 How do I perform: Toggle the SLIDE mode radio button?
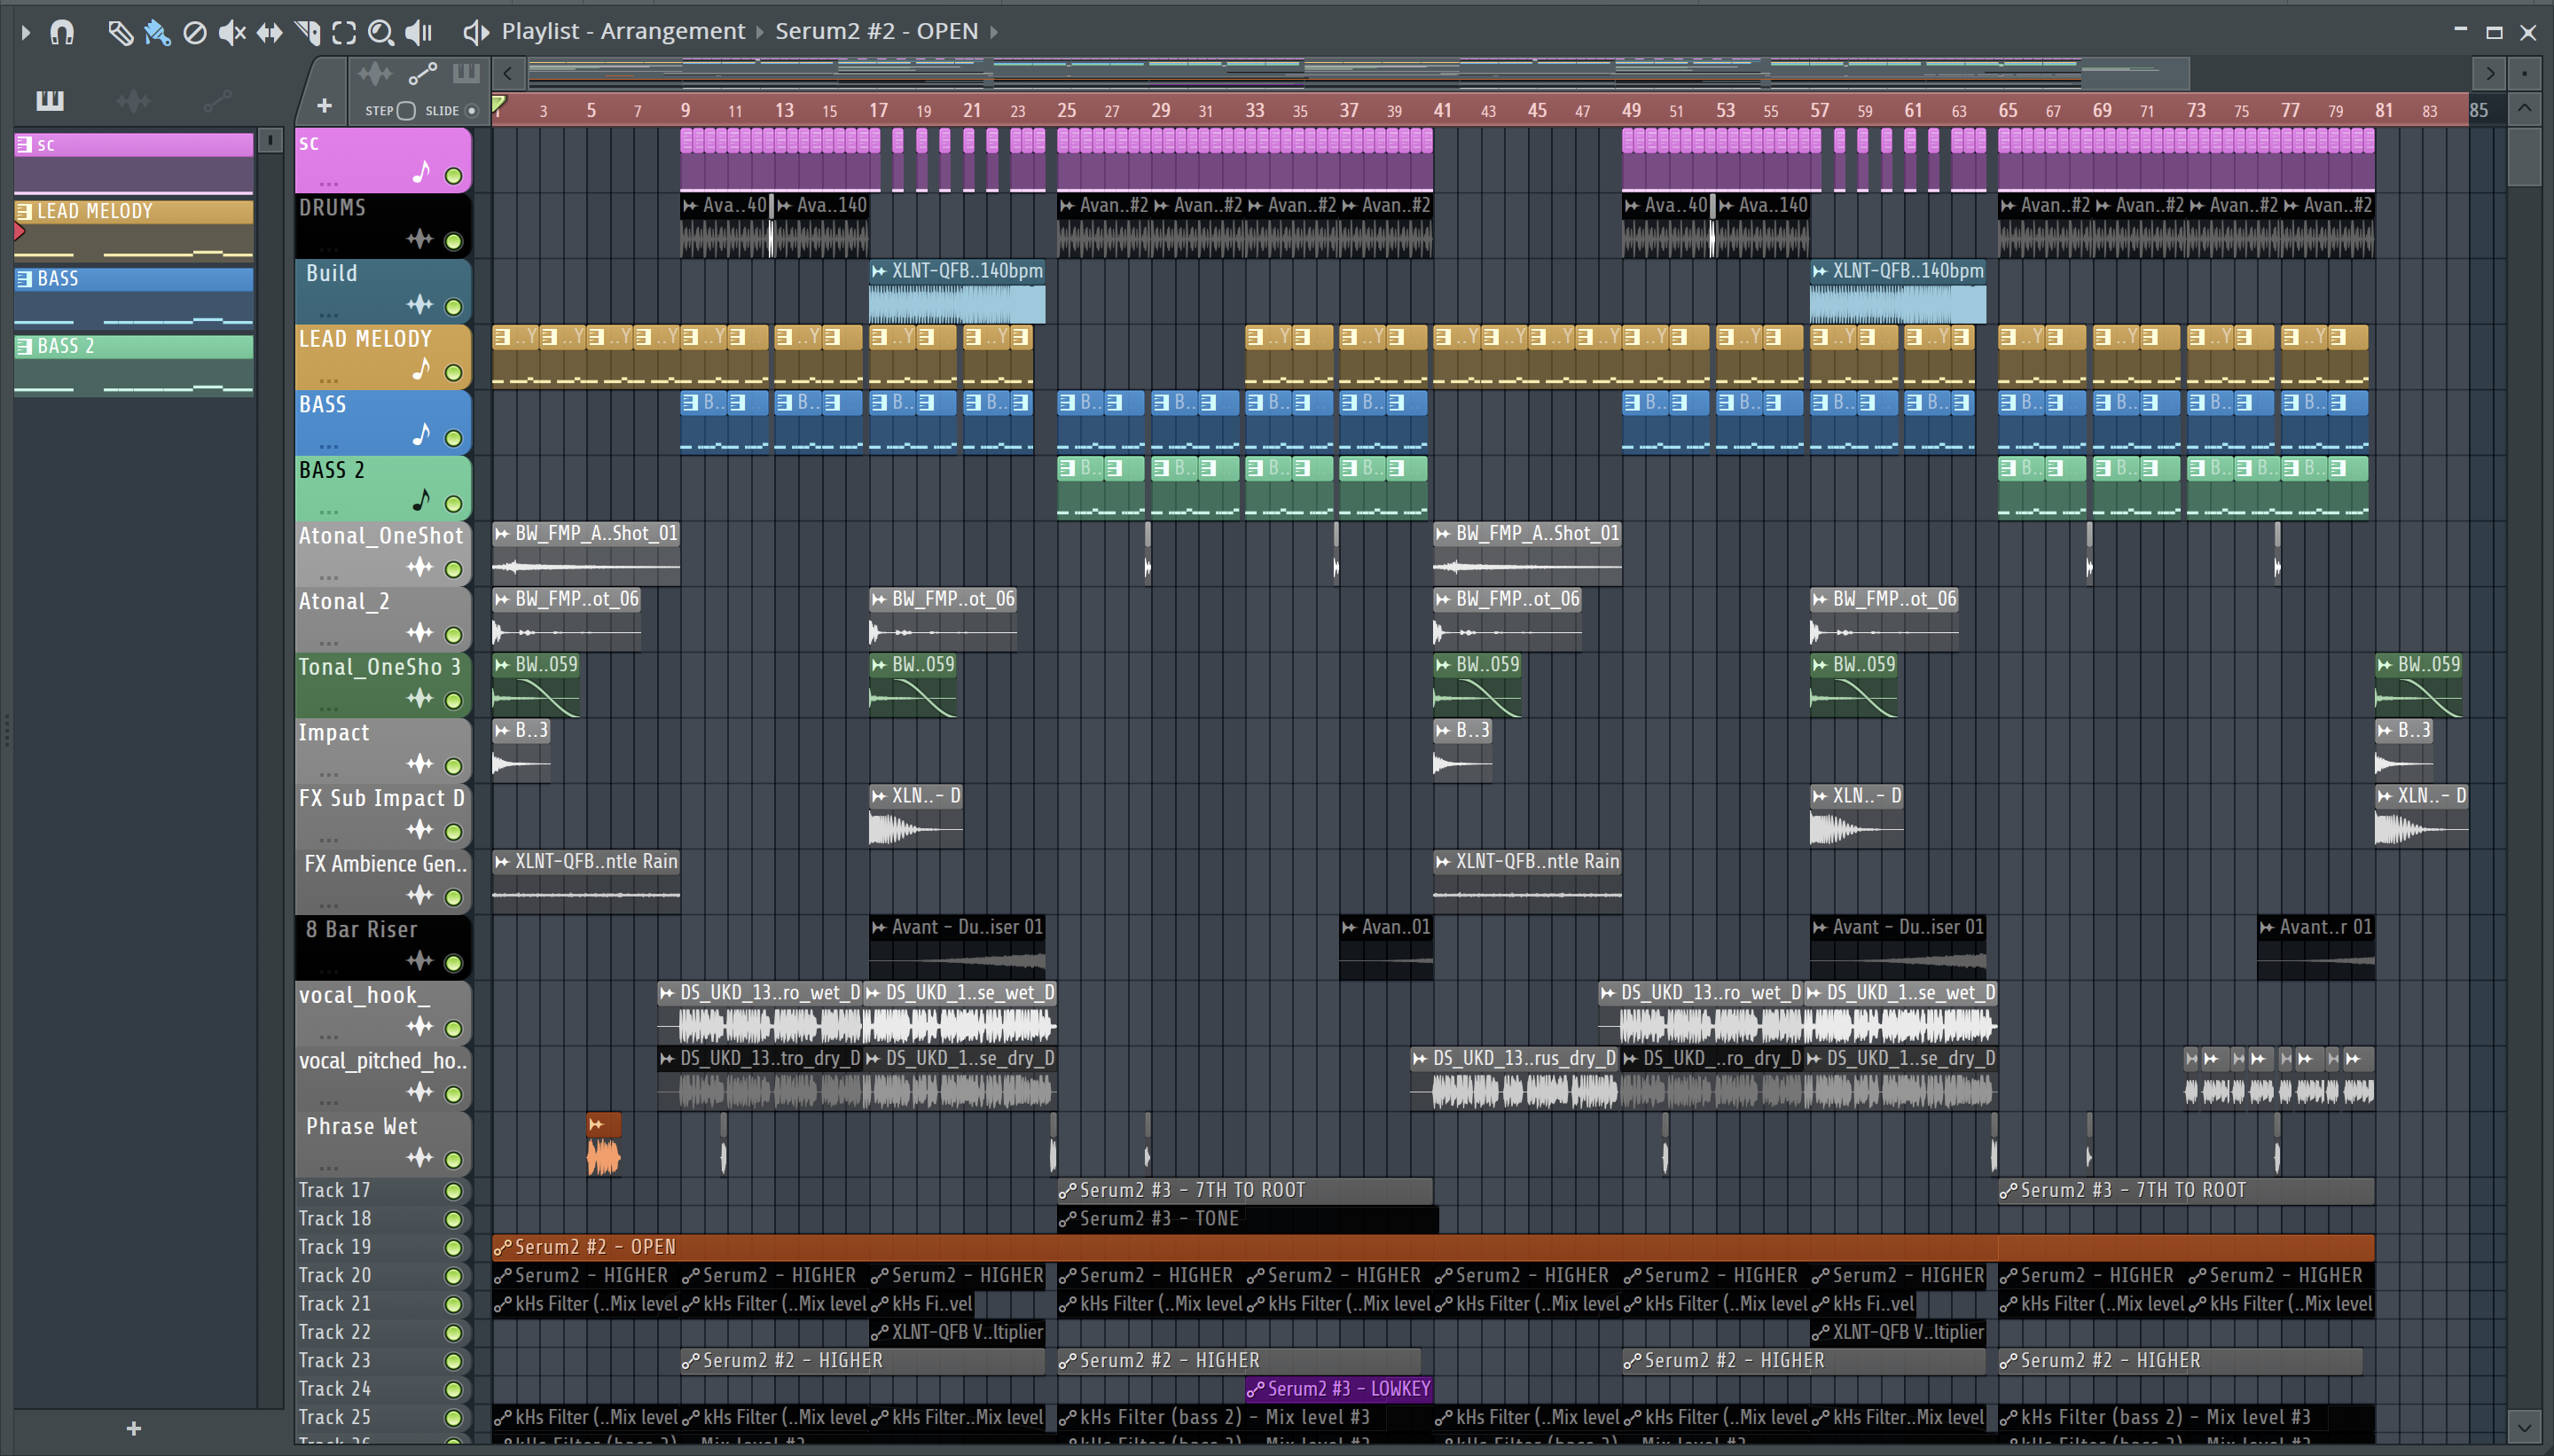pyautogui.click(x=472, y=111)
